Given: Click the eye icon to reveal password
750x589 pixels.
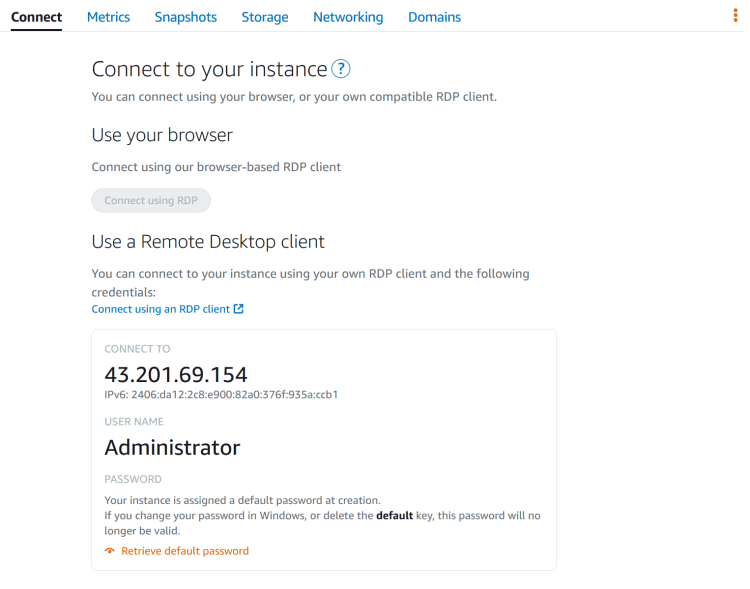Looking at the screenshot, I should click(110, 551).
